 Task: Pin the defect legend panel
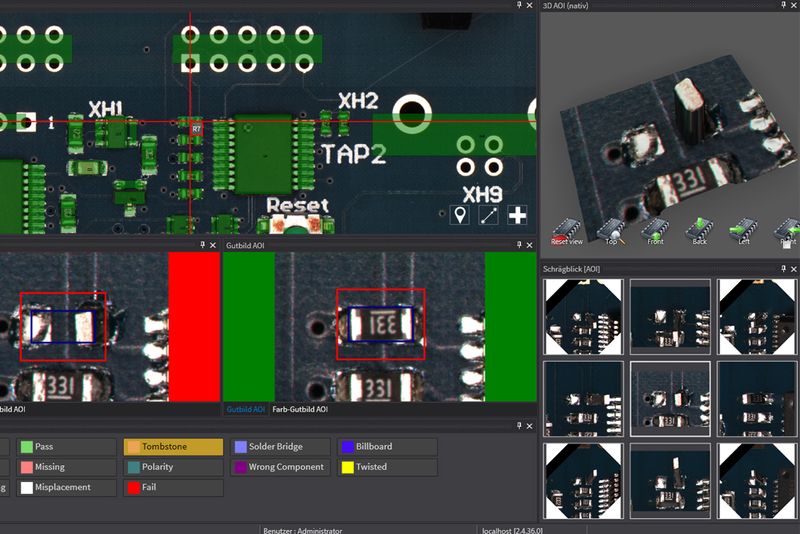tap(519, 425)
